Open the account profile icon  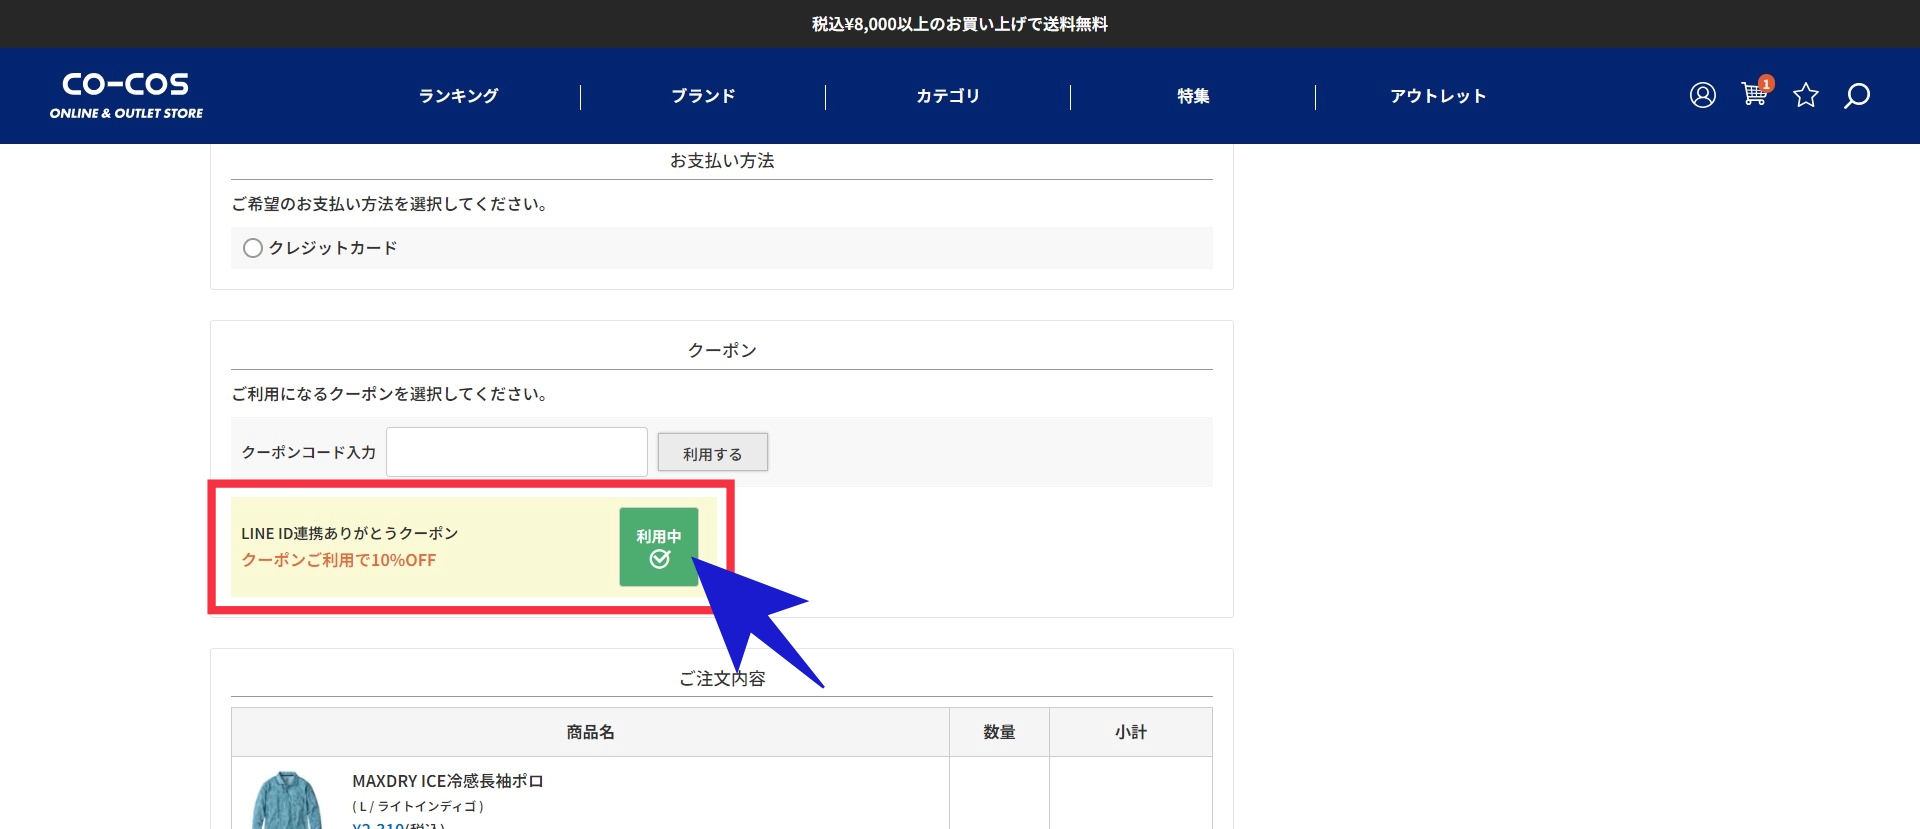[1702, 95]
